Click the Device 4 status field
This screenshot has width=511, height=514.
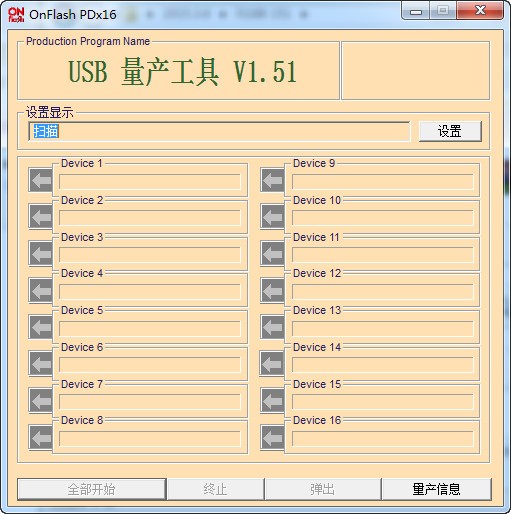pyautogui.click(x=150, y=292)
